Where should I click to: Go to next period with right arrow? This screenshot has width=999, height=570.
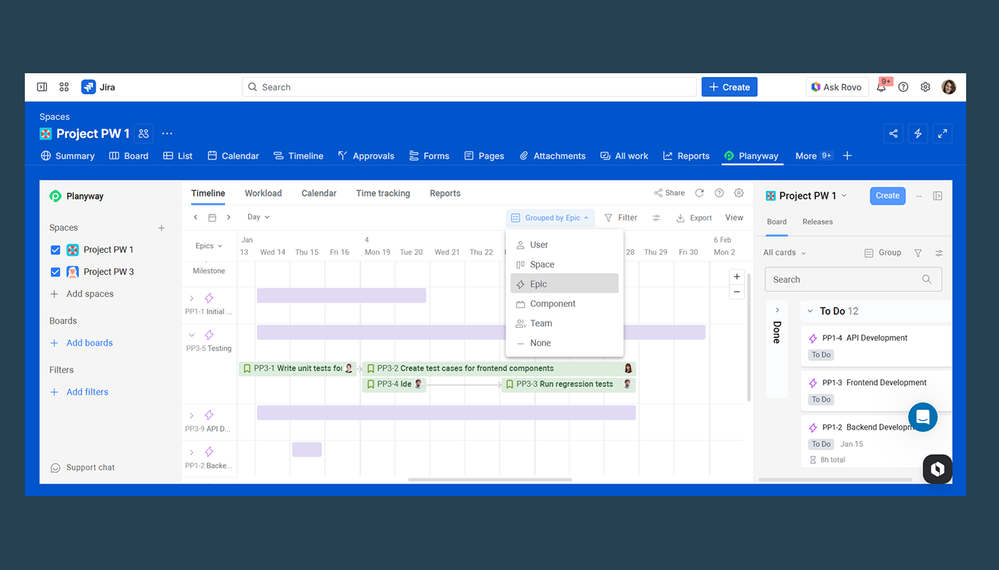pyautogui.click(x=229, y=218)
